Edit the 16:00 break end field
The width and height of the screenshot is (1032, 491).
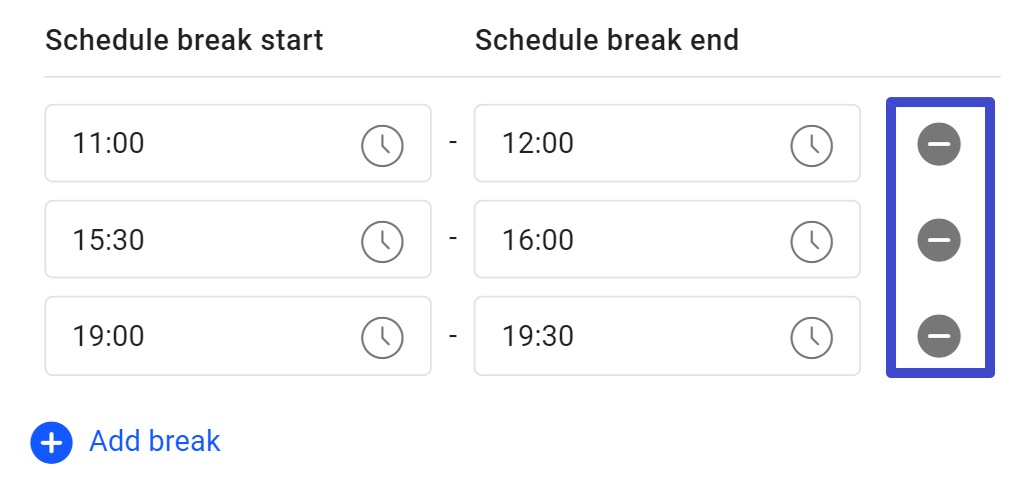click(667, 239)
